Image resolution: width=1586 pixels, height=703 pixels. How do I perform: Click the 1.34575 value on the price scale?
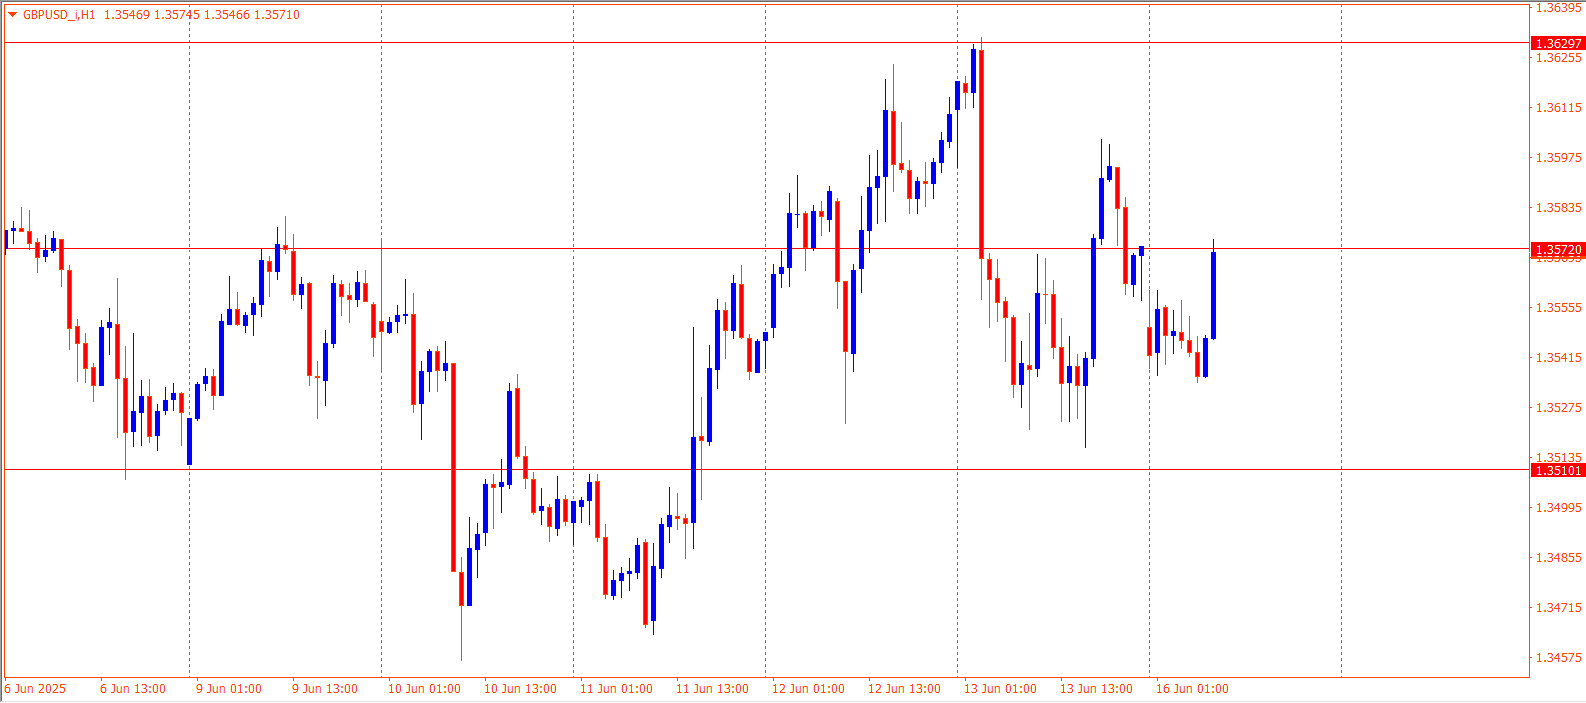click(1558, 658)
